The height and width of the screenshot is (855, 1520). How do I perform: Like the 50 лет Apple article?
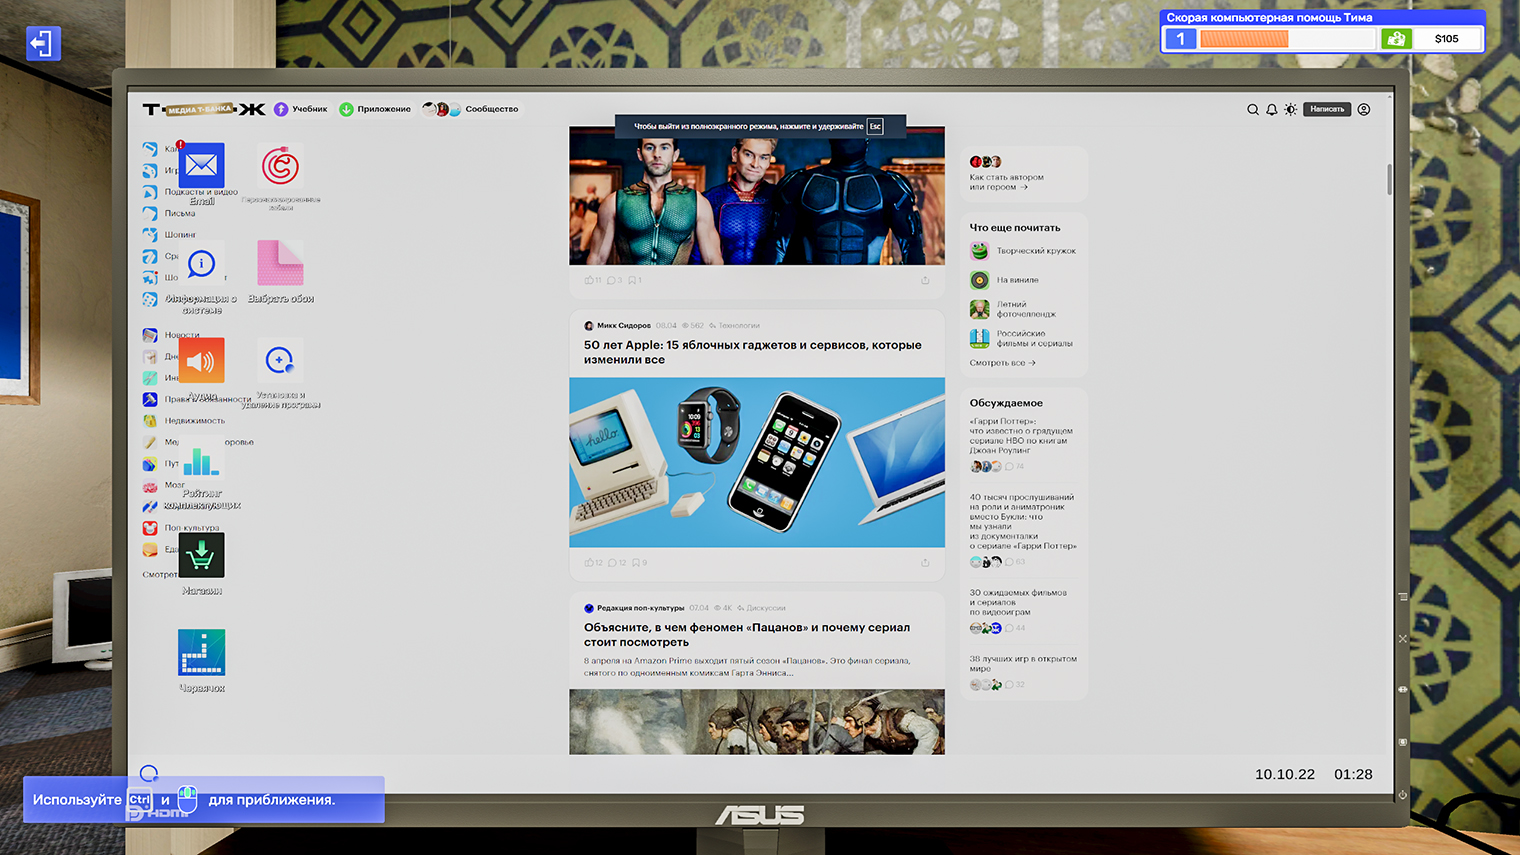click(x=593, y=562)
